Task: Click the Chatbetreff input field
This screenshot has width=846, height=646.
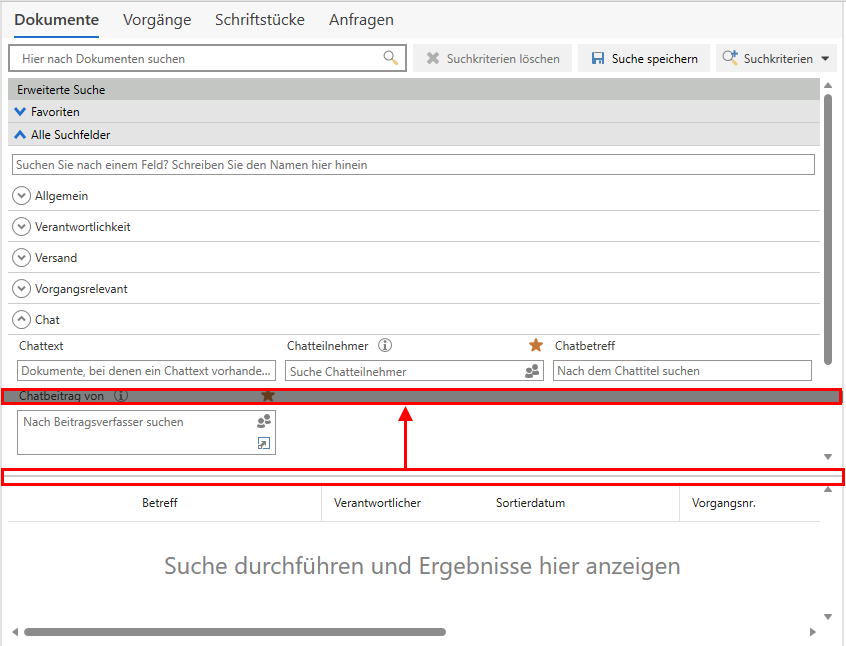Action: point(682,371)
